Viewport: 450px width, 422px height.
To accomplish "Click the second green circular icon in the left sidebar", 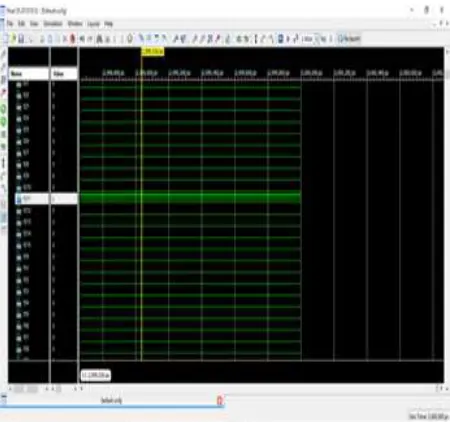I will 4,121.
